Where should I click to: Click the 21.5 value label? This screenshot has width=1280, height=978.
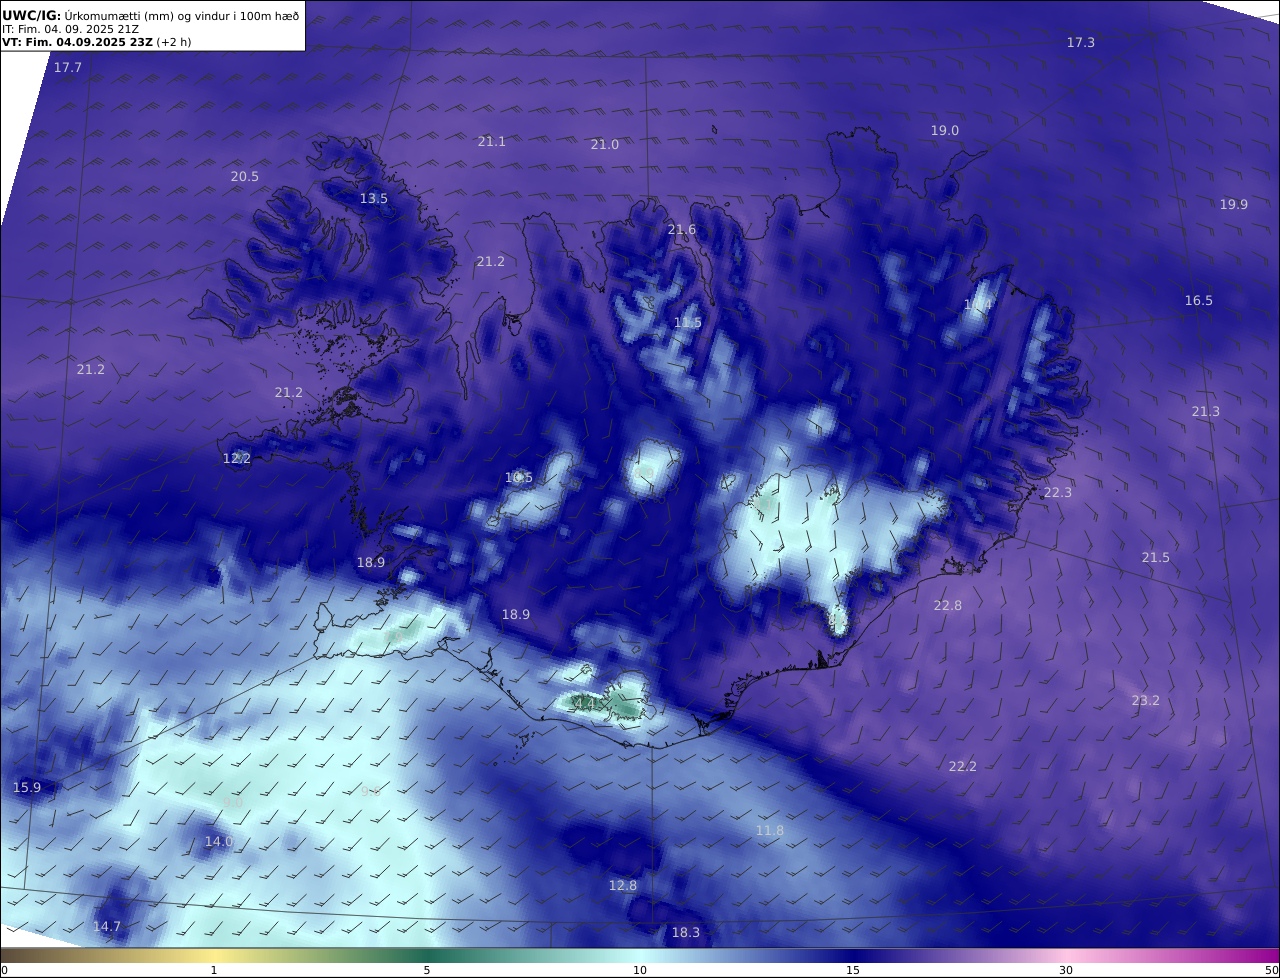point(1156,558)
